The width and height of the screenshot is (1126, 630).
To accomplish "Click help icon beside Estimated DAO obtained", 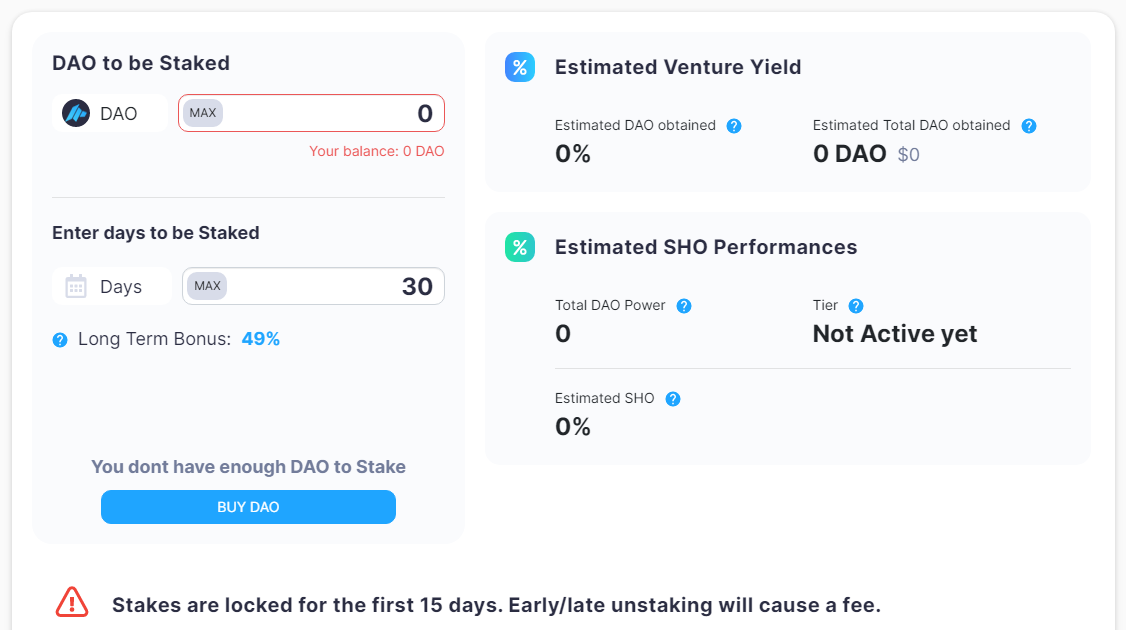I will pyautogui.click(x=734, y=126).
